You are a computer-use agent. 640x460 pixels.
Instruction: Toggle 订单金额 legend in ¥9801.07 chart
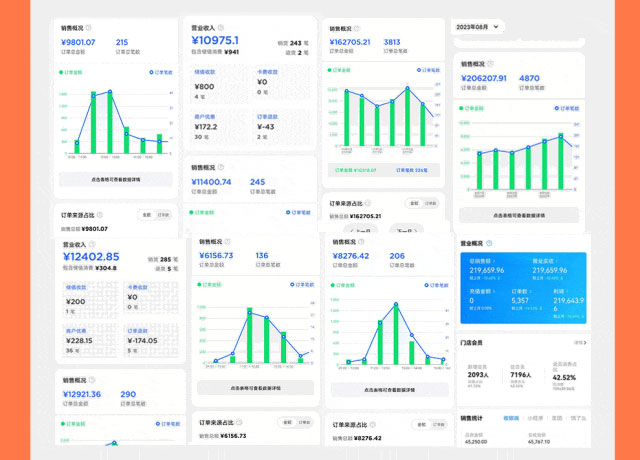coord(74,72)
